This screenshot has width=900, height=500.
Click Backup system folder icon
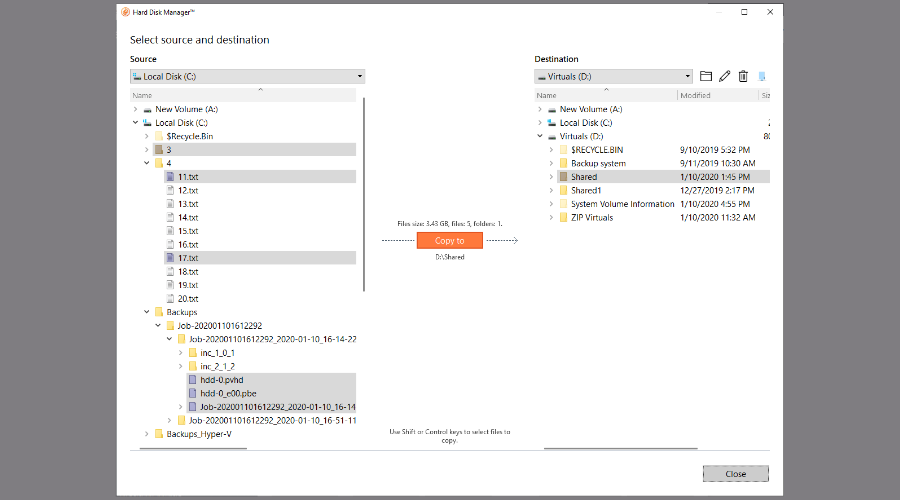[x=564, y=163]
